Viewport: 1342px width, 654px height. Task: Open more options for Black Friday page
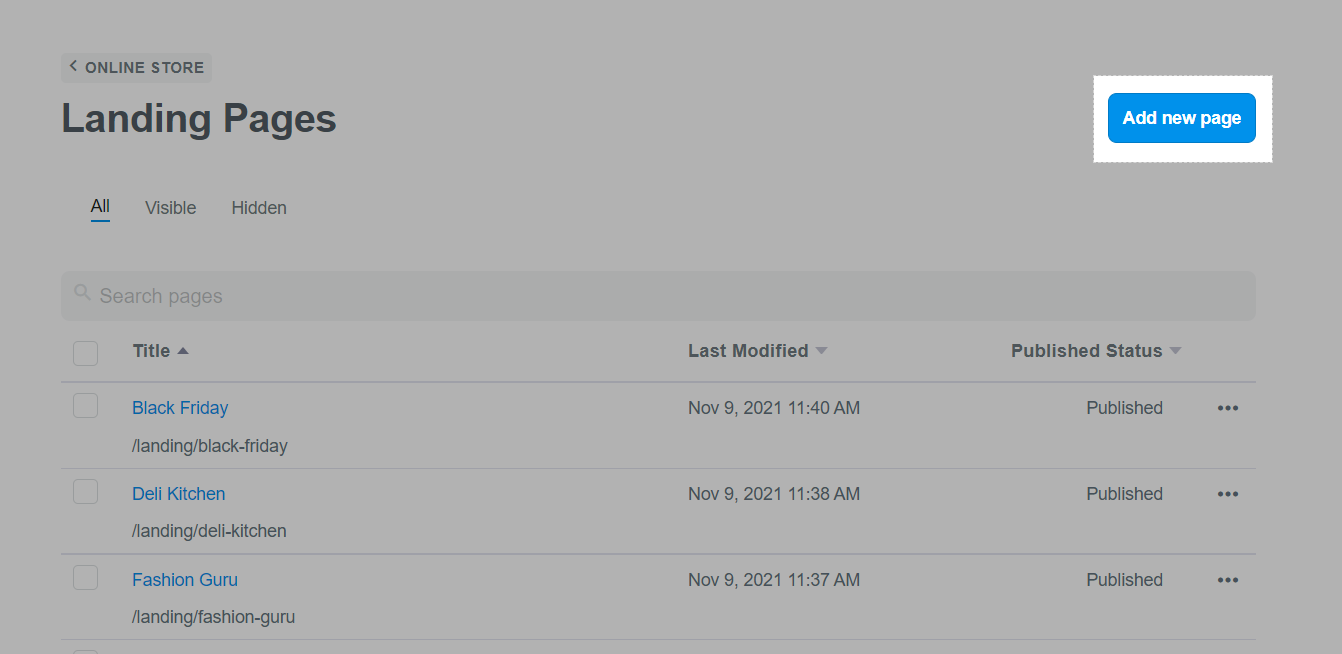point(1227,408)
